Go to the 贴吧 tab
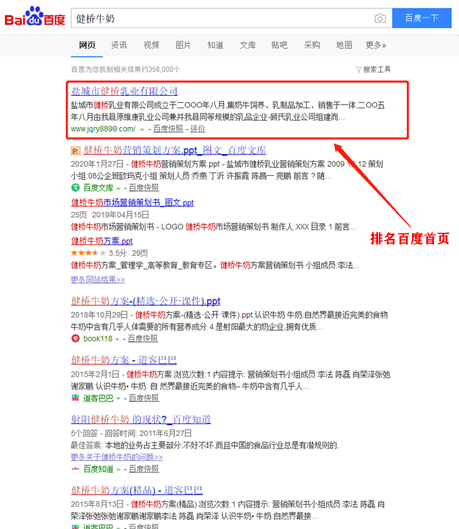Image resolution: width=459 pixels, height=529 pixels. coord(280,45)
